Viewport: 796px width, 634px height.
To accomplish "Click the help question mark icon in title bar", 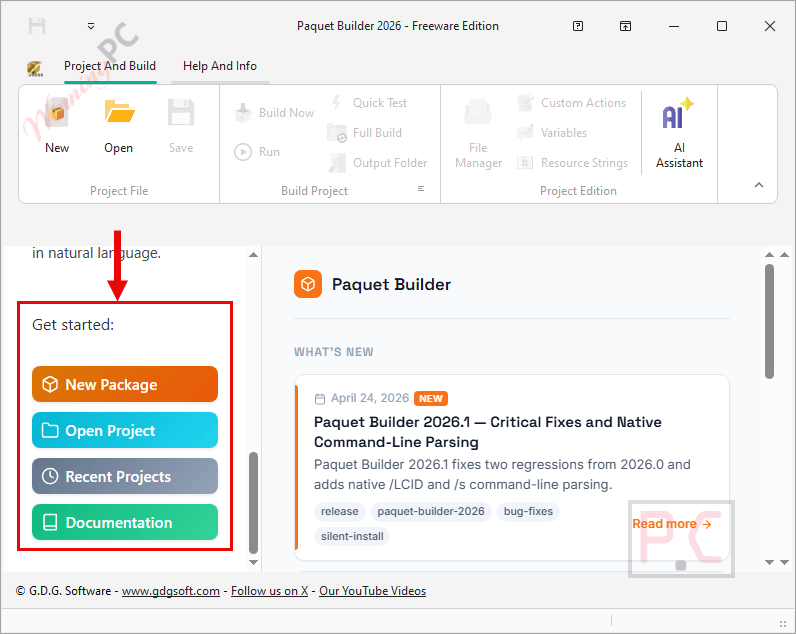I will [x=578, y=26].
